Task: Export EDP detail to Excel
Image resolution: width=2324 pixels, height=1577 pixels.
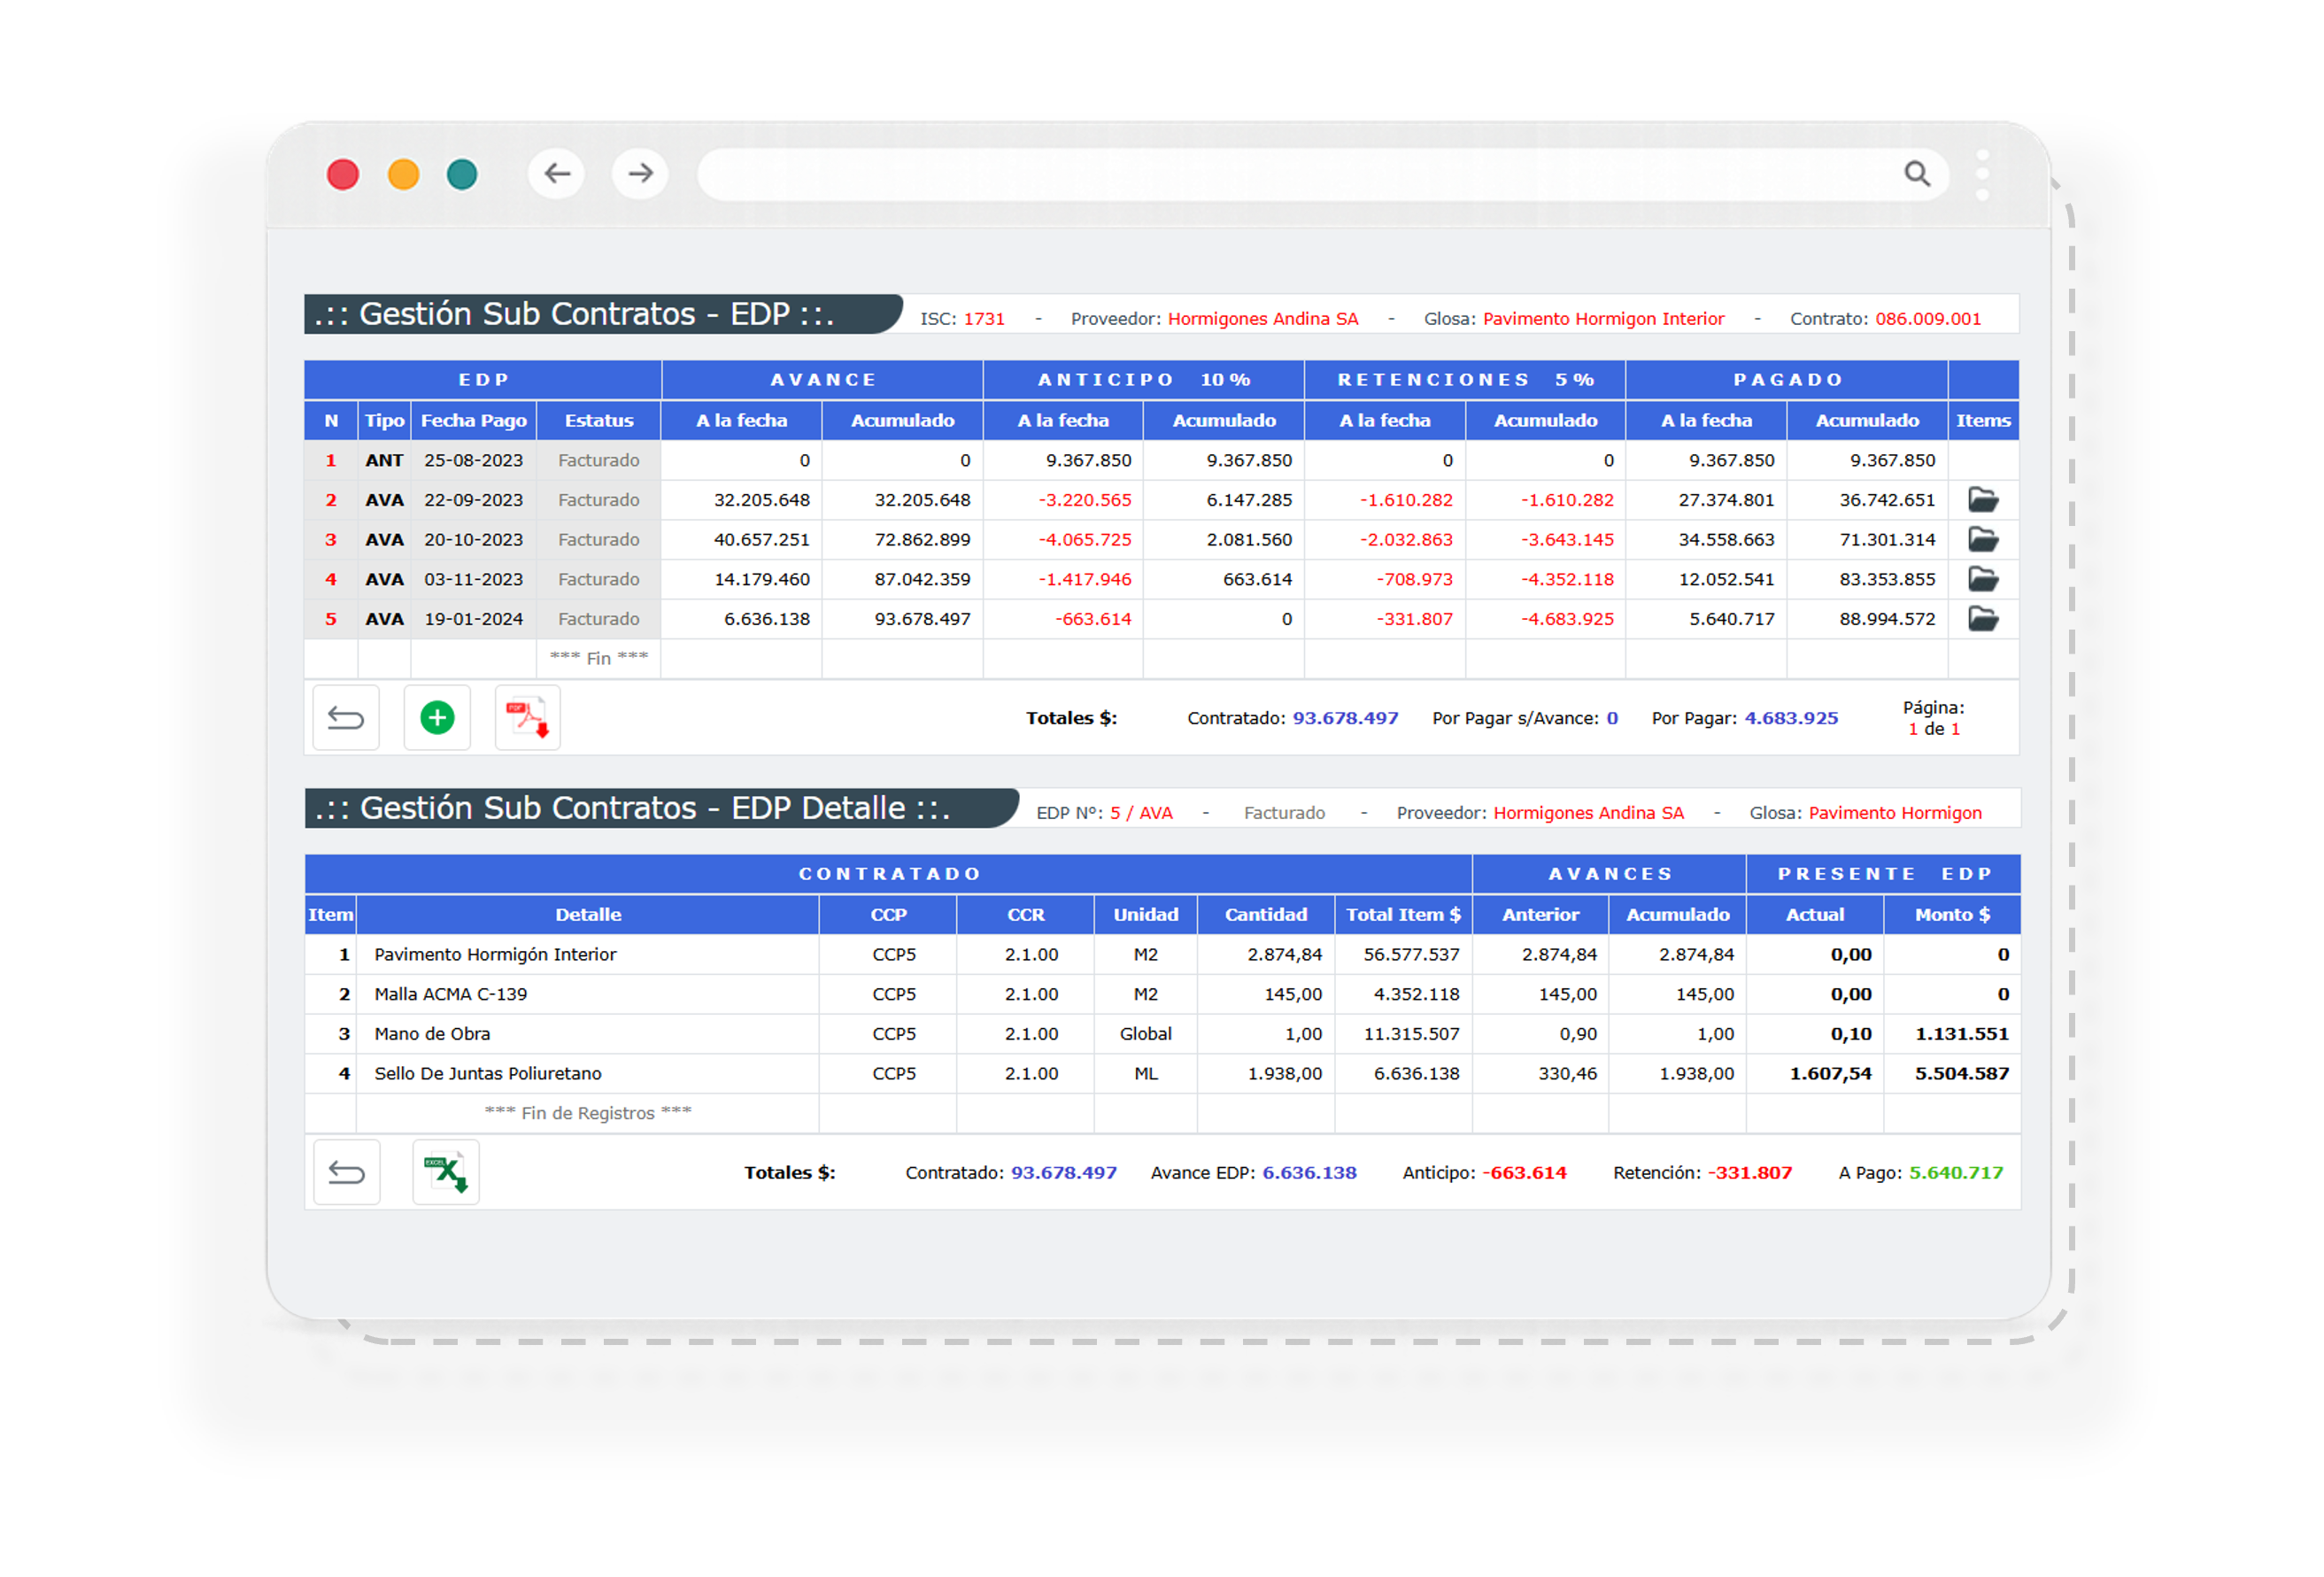Action: [446, 1172]
